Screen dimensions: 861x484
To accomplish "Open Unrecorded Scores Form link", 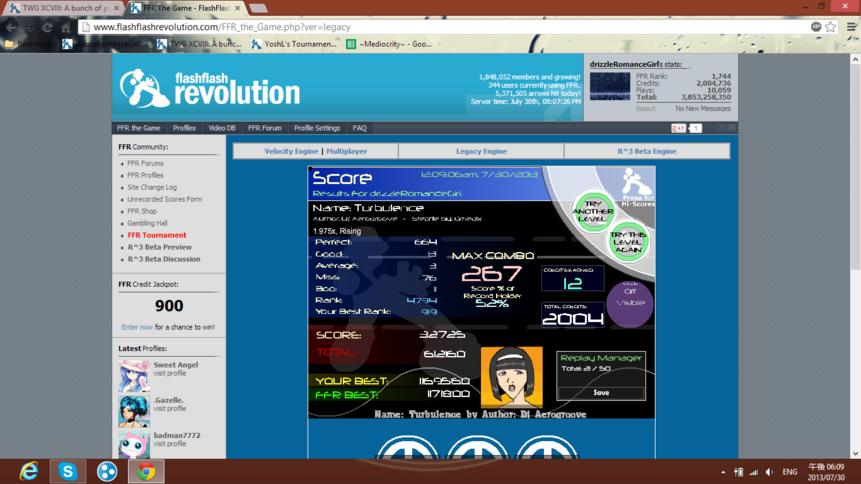I will [x=165, y=199].
